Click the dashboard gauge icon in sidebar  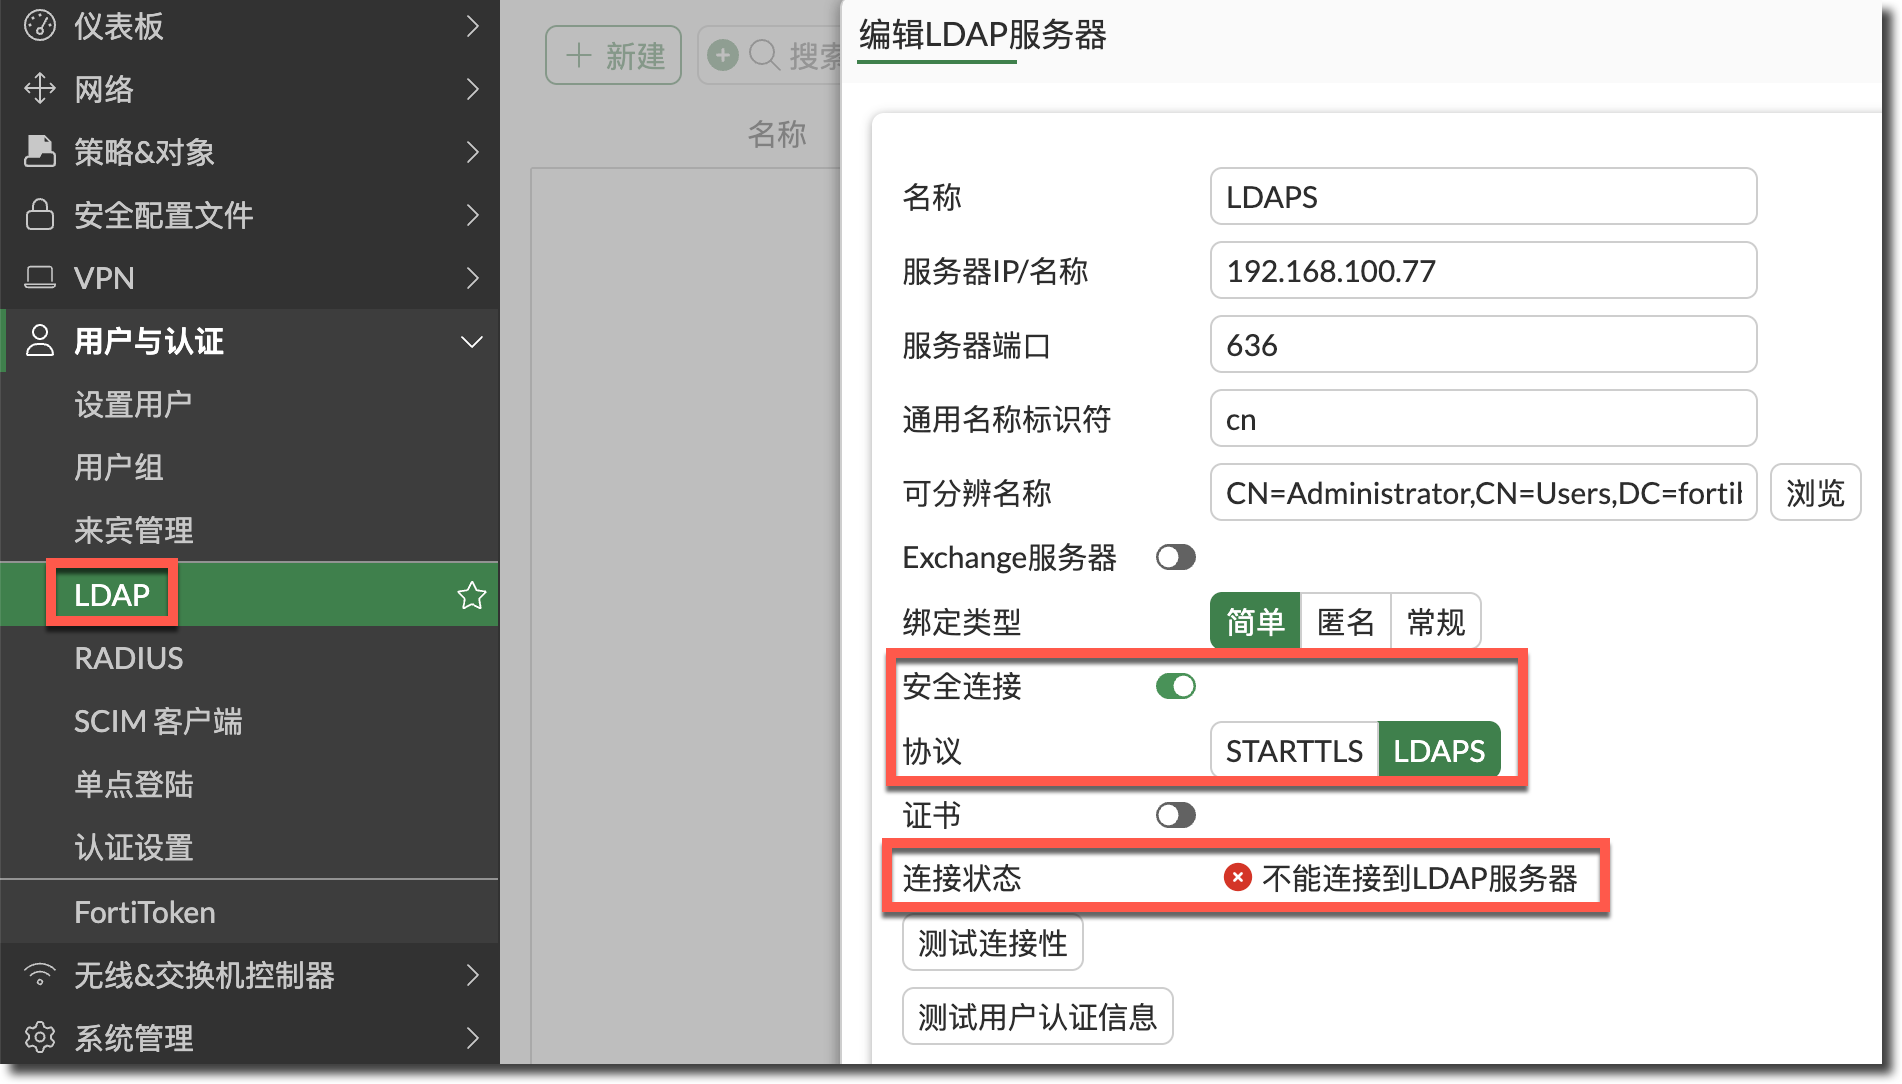pos(40,26)
